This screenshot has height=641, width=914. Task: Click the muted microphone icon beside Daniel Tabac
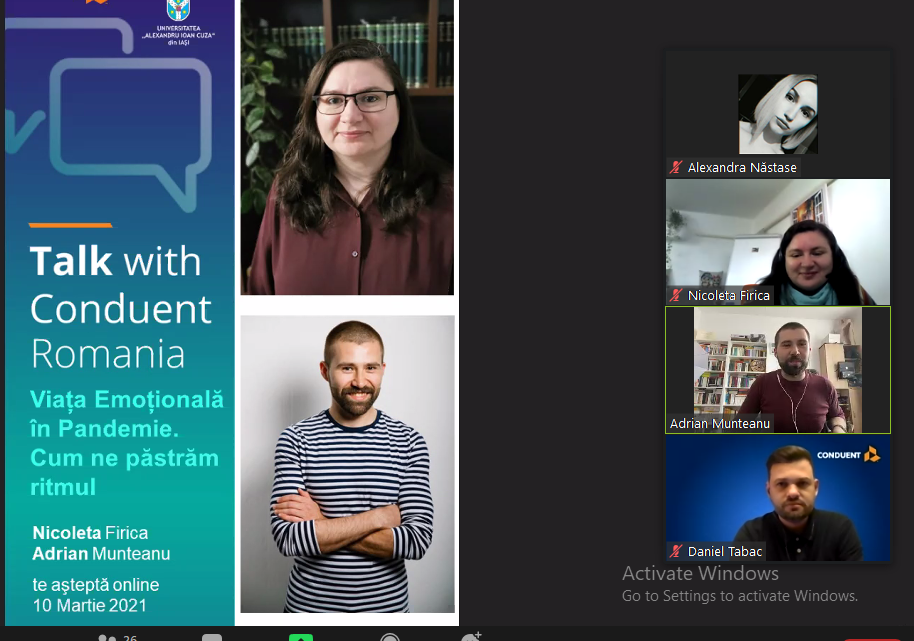coord(676,551)
